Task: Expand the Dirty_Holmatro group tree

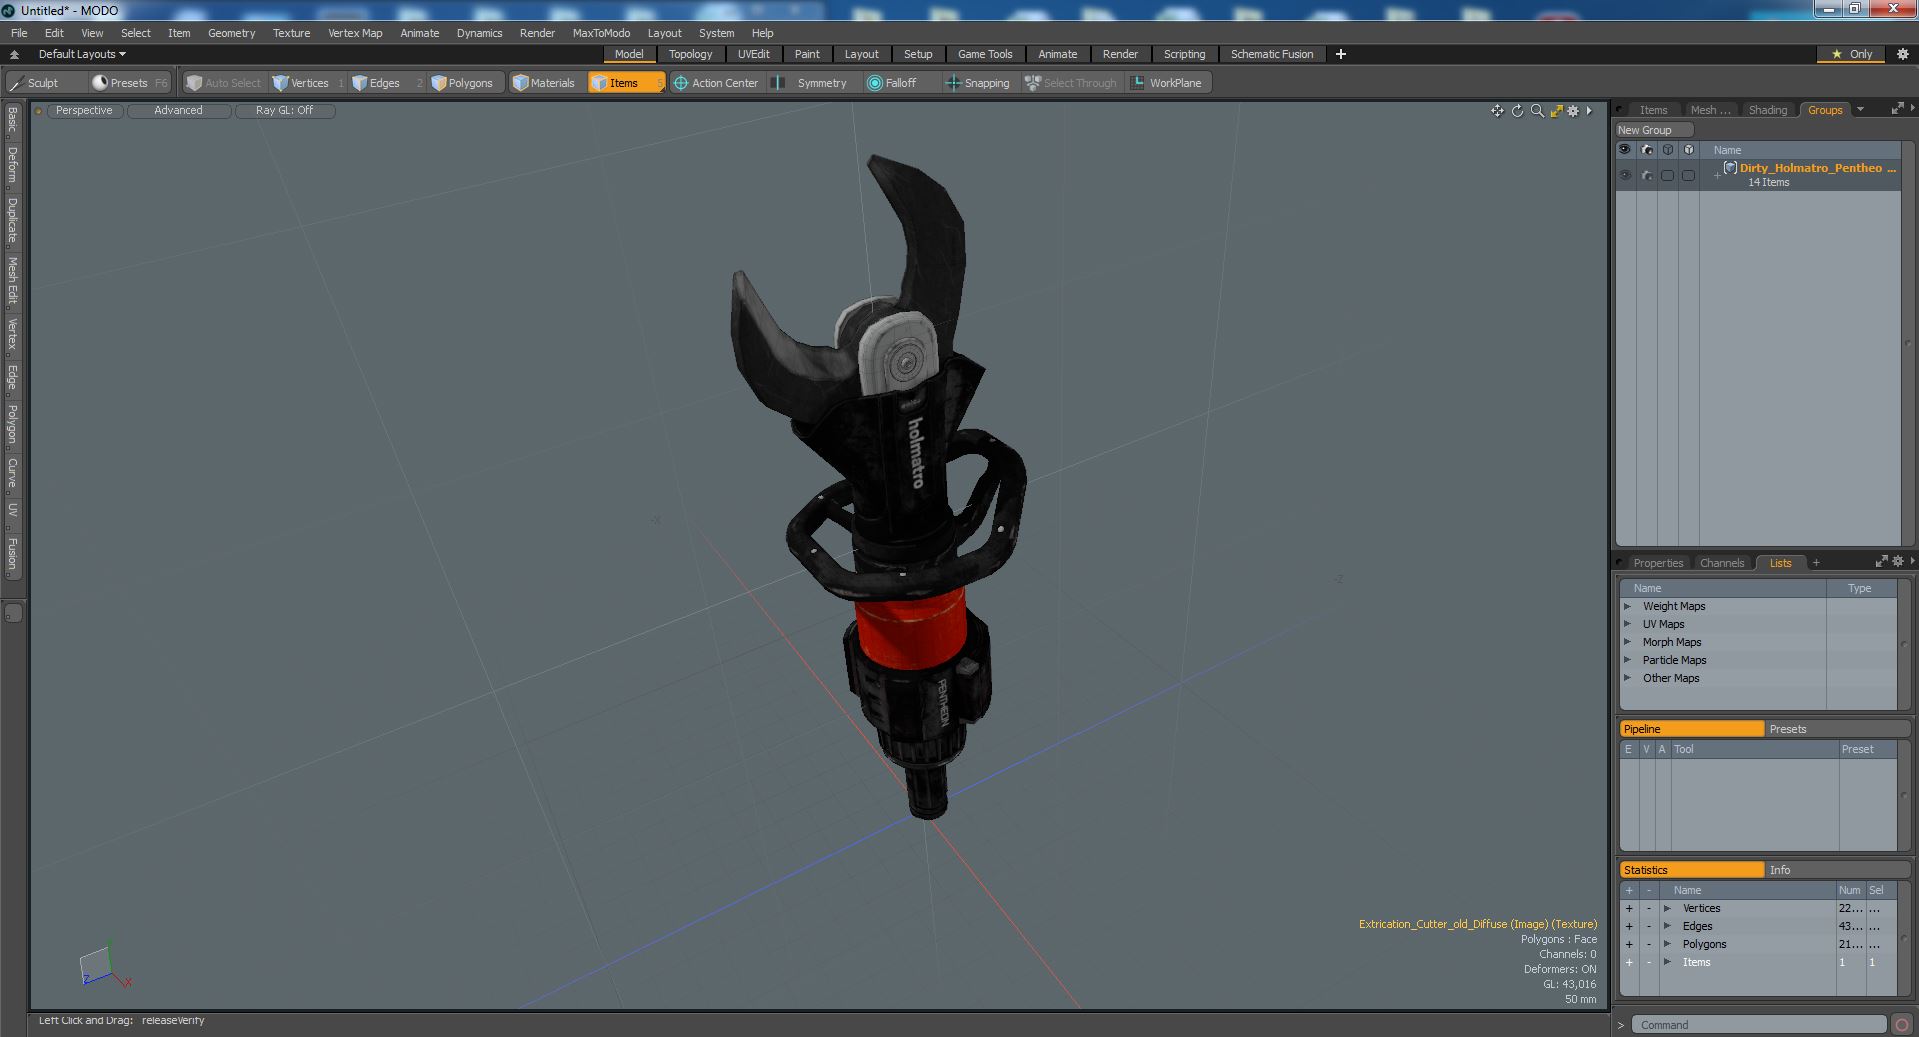Action: pyautogui.click(x=1717, y=175)
